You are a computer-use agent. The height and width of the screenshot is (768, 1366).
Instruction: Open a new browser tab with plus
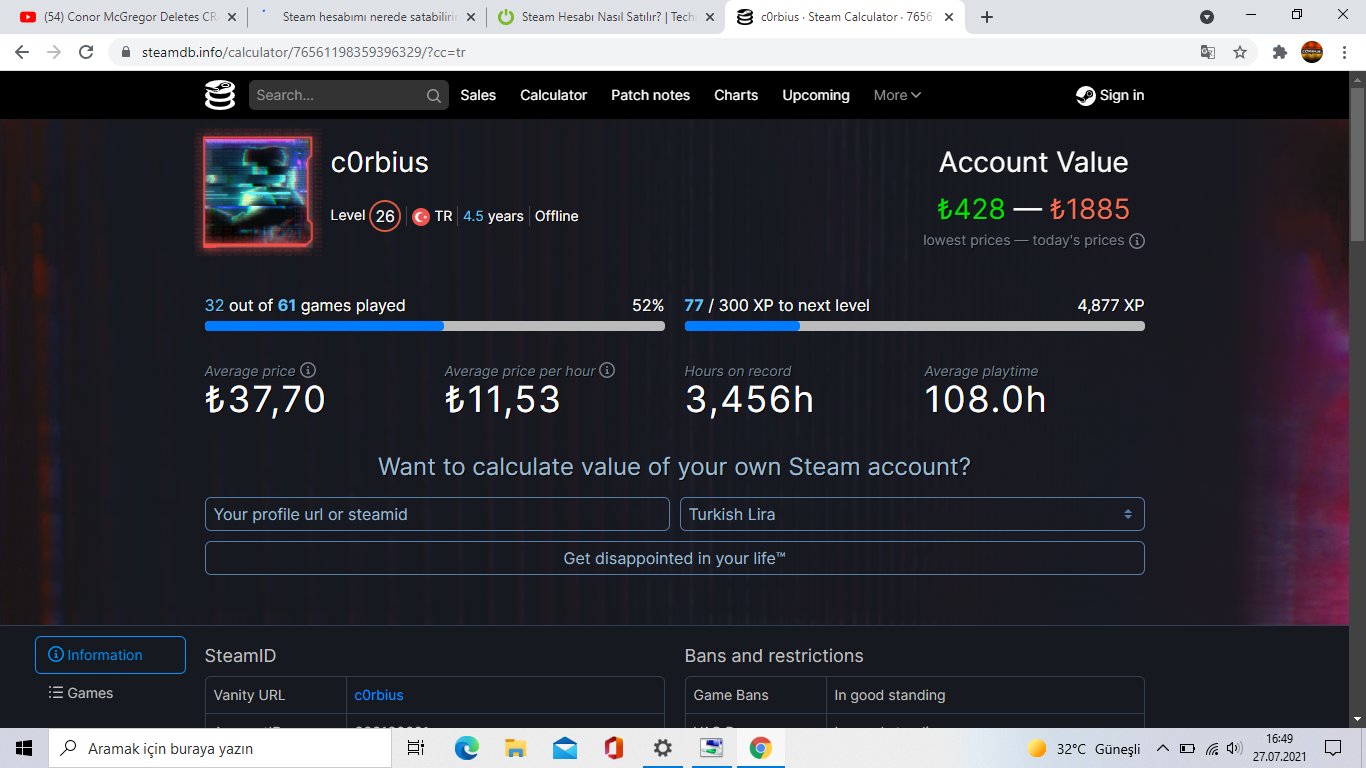tap(987, 17)
